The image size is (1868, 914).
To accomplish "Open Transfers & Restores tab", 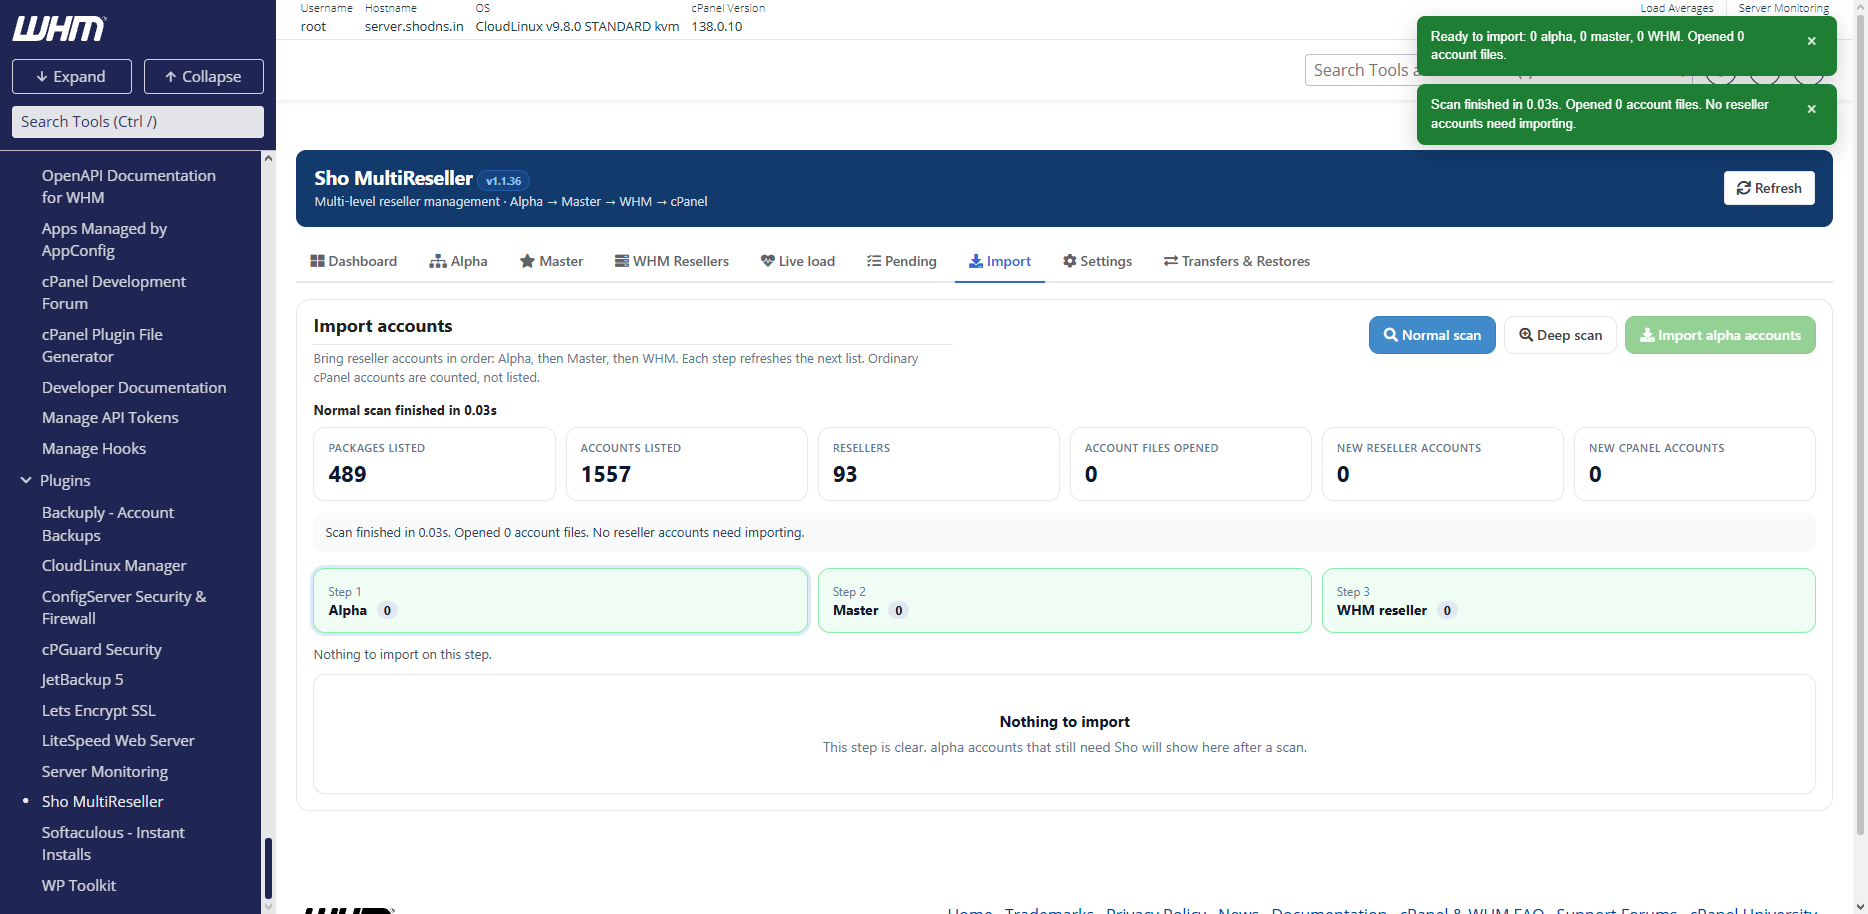I will [1236, 261].
